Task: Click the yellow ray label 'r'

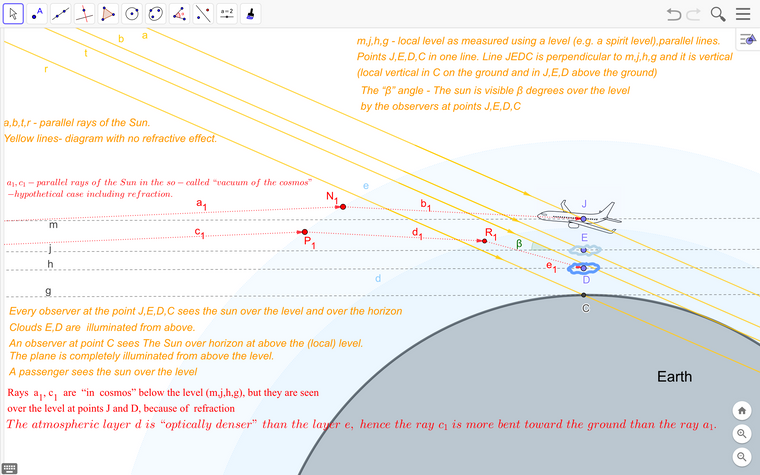Action: tap(46, 69)
